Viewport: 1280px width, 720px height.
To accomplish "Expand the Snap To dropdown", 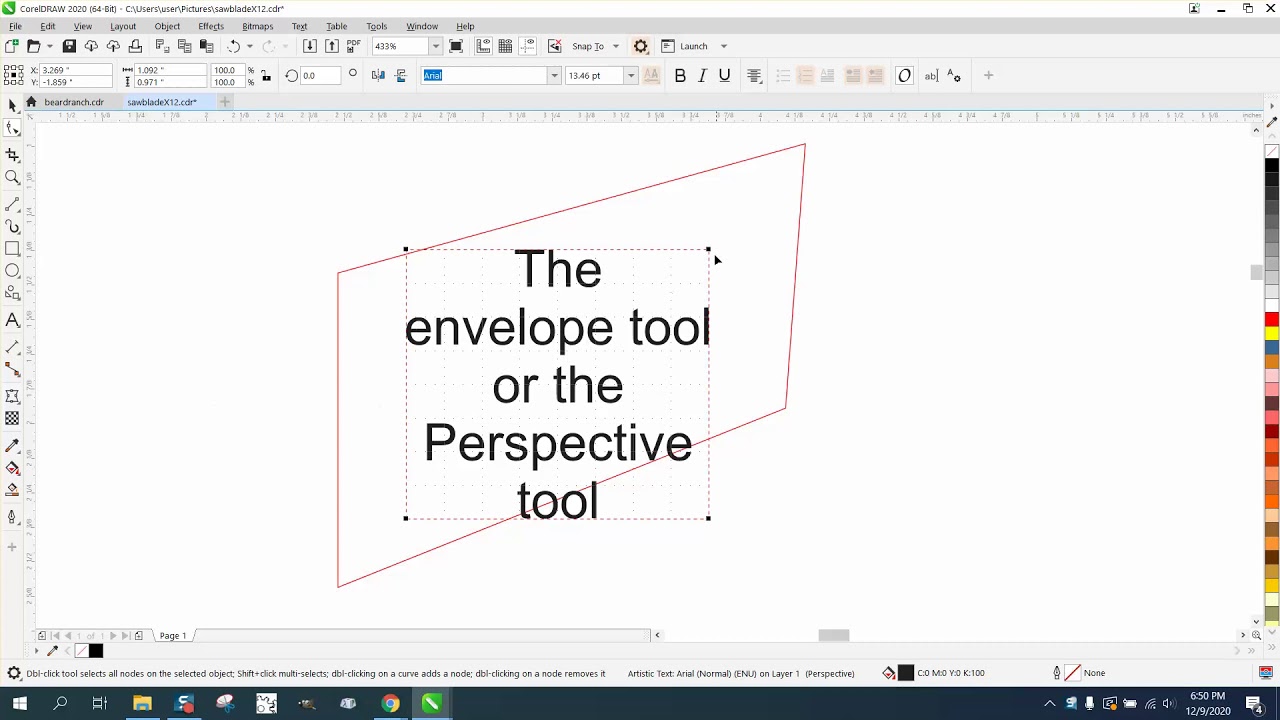I will pyautogui.click(x=615, y=46).
